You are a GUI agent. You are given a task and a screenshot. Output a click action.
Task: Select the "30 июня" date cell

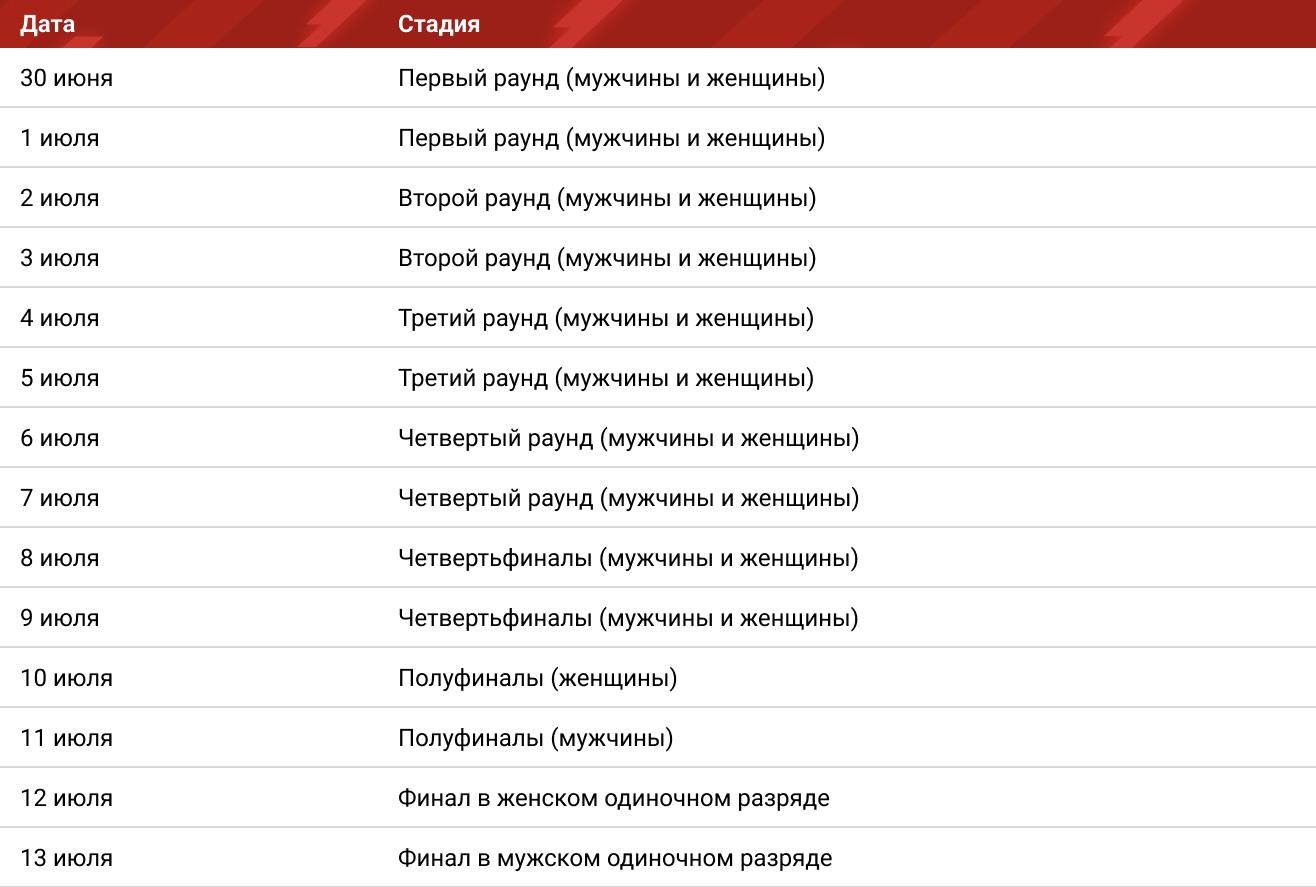(x=66, y=78)
